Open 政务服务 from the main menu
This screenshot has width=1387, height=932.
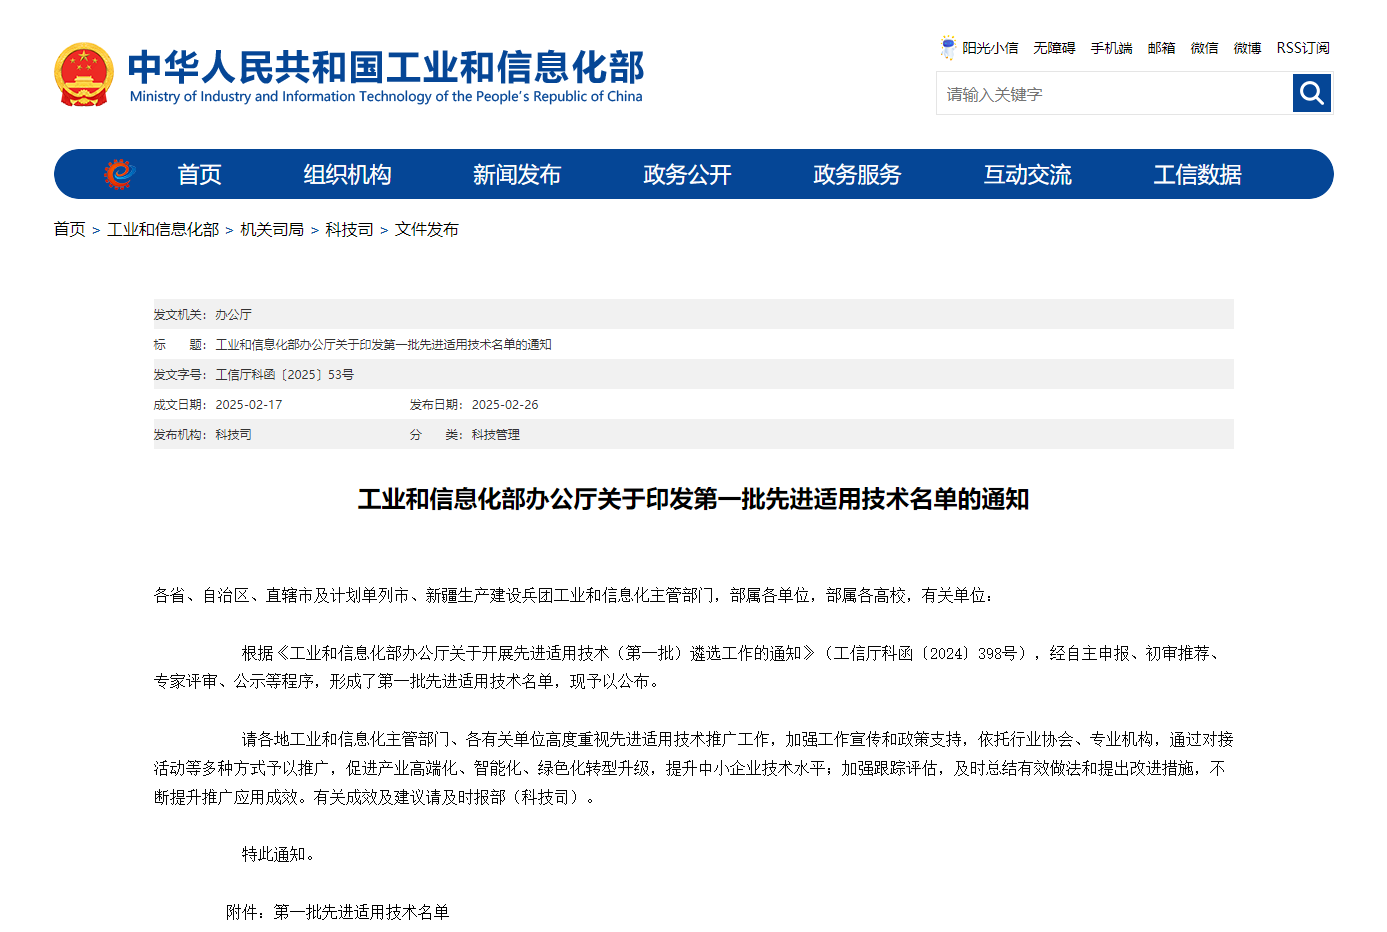(x=857, y=175)
